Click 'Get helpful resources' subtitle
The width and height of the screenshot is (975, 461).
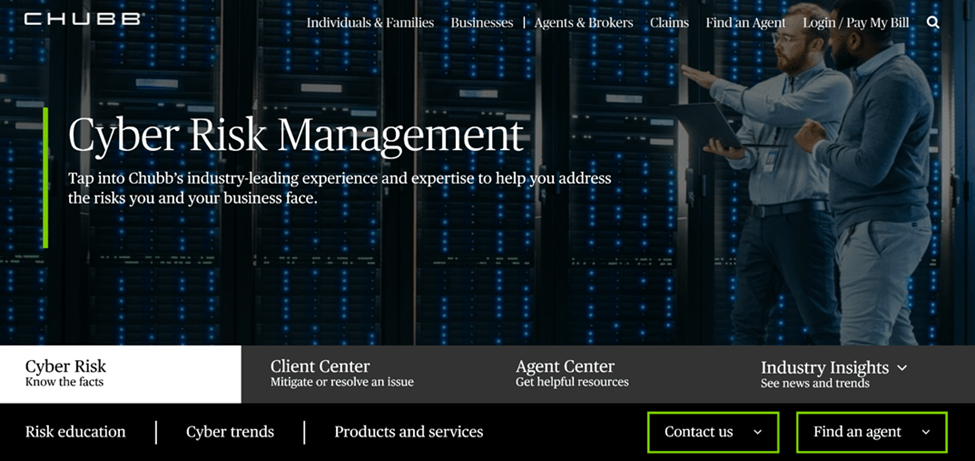pyautogui.click(x=572, y=382)
